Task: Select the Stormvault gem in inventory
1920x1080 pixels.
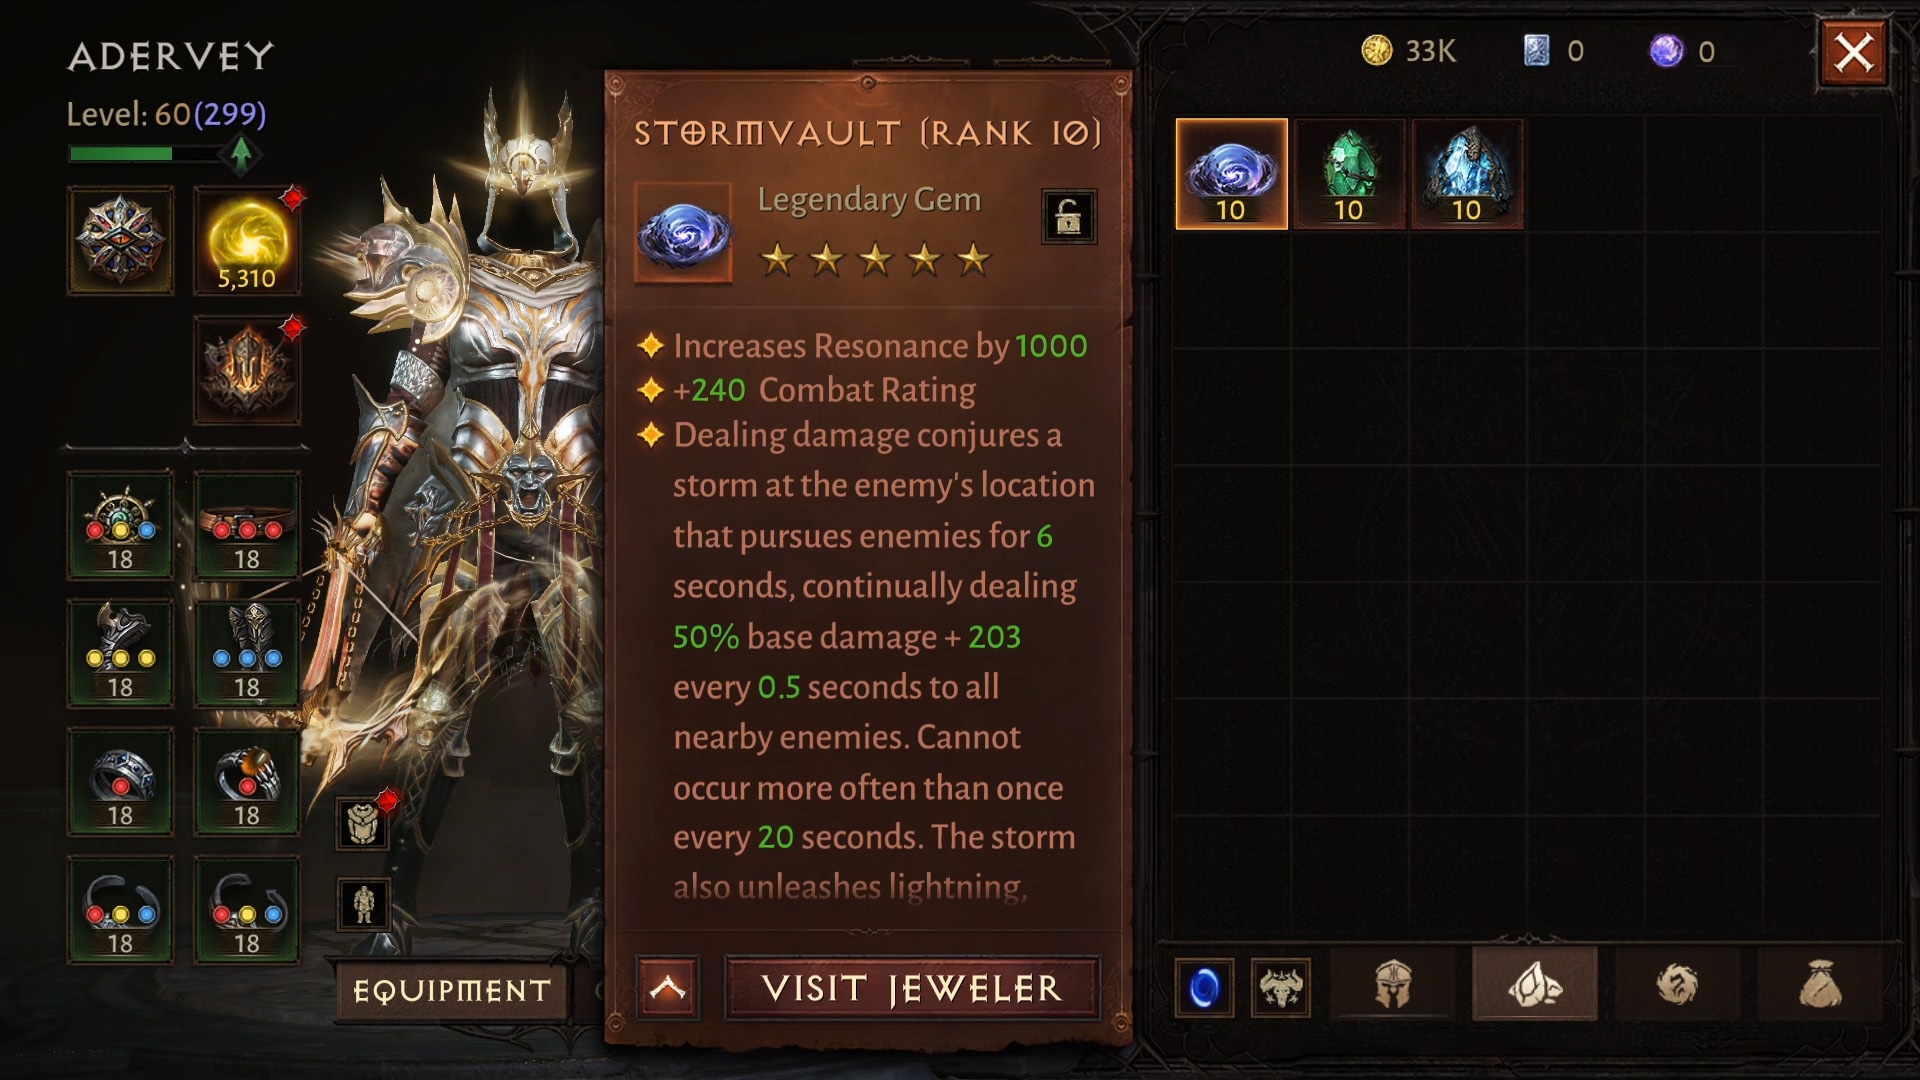Action: click(1231, 174)
